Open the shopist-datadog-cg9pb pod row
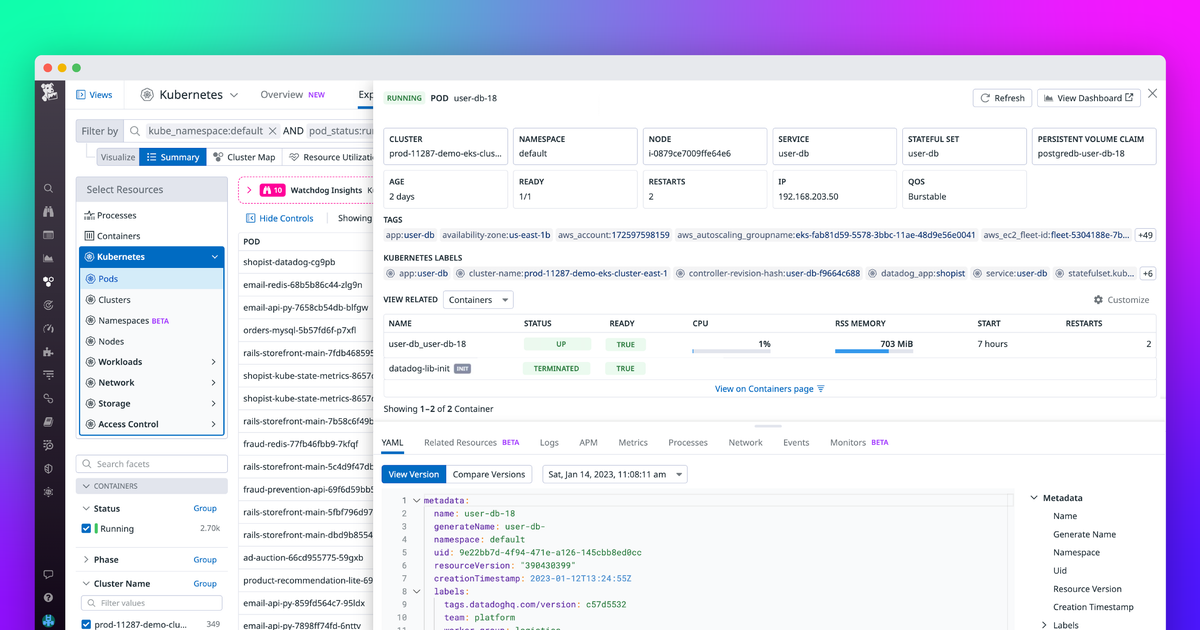 (306, 262)
